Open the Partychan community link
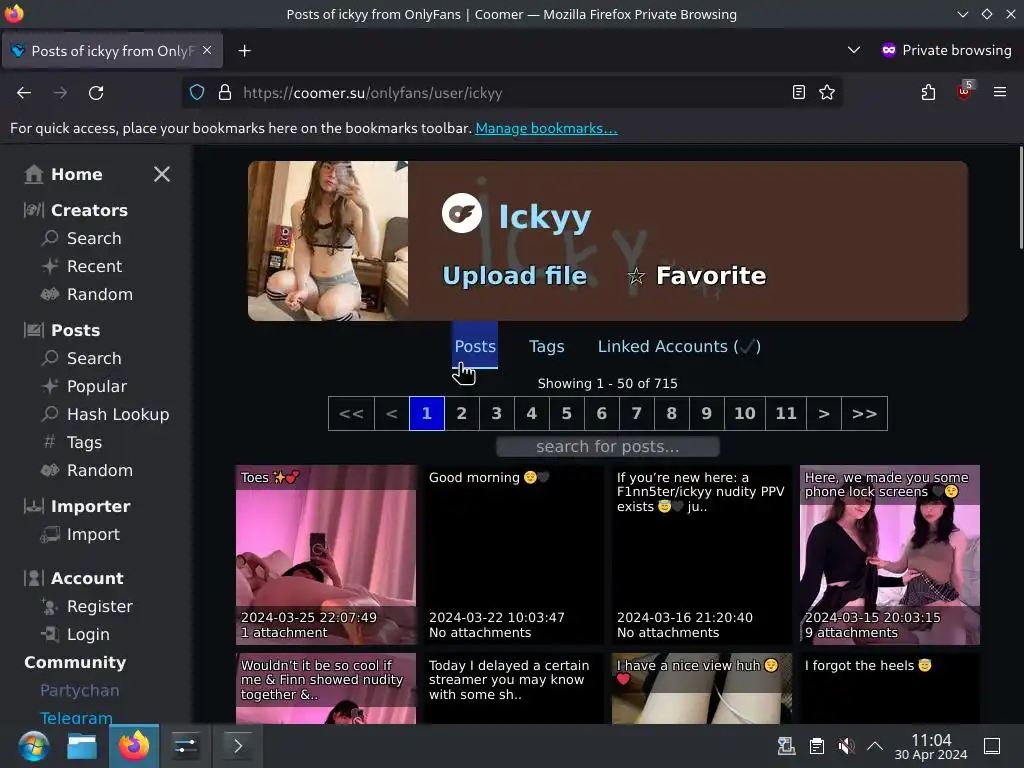Image resolution: width=1024 pixels, height=768 pixels. point(80,690)
